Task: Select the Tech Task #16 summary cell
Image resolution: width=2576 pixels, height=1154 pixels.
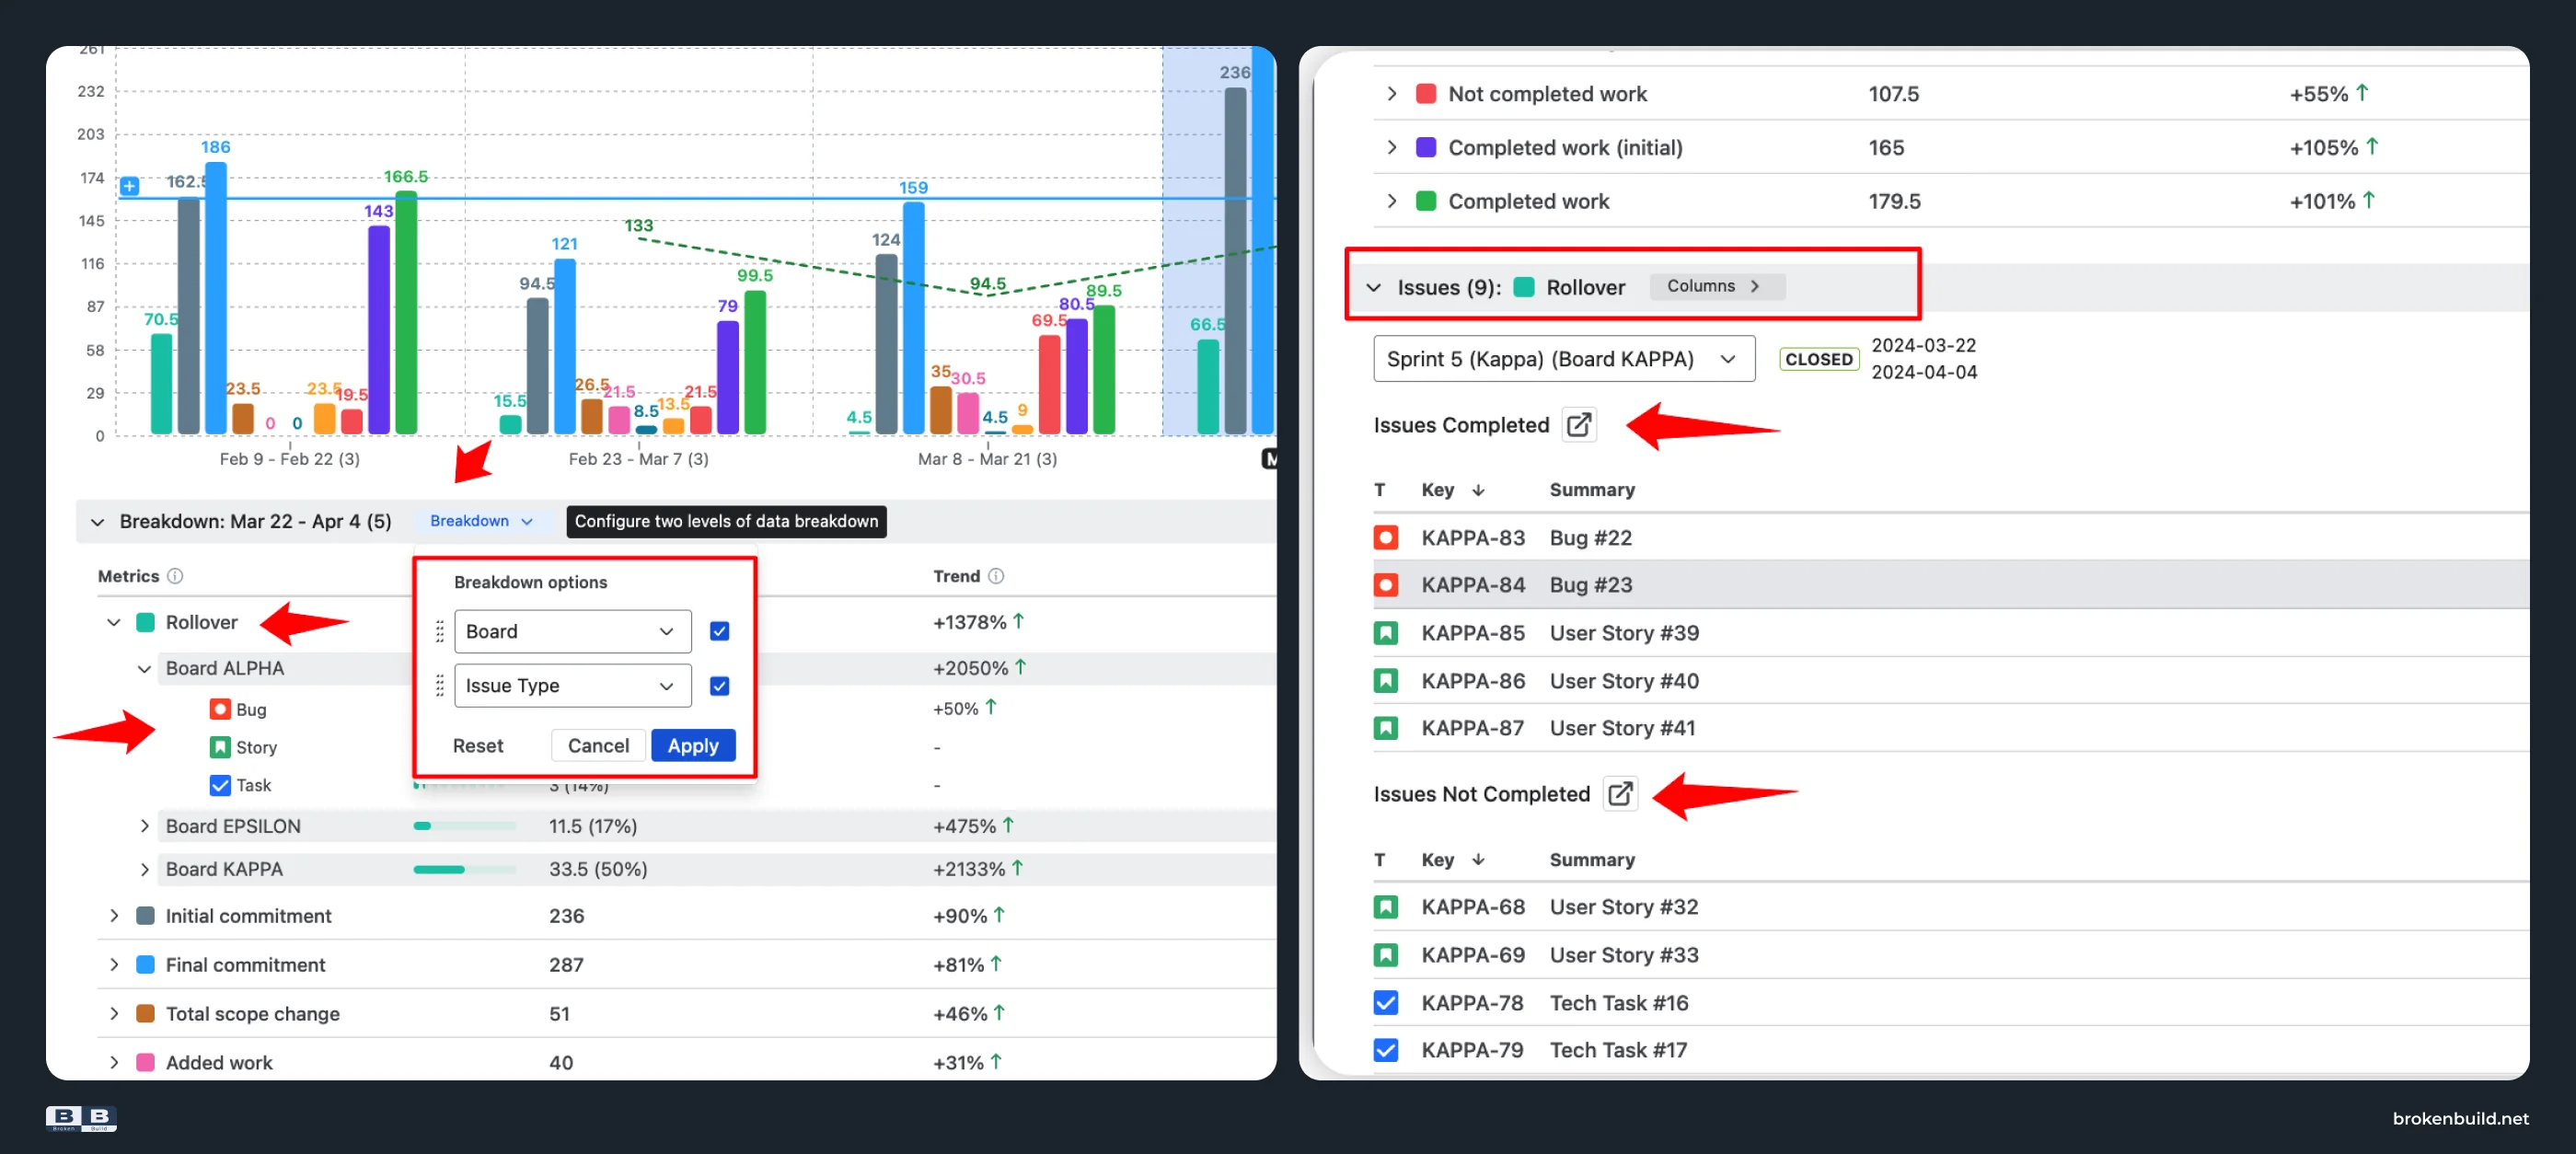Action: 1619,1003
